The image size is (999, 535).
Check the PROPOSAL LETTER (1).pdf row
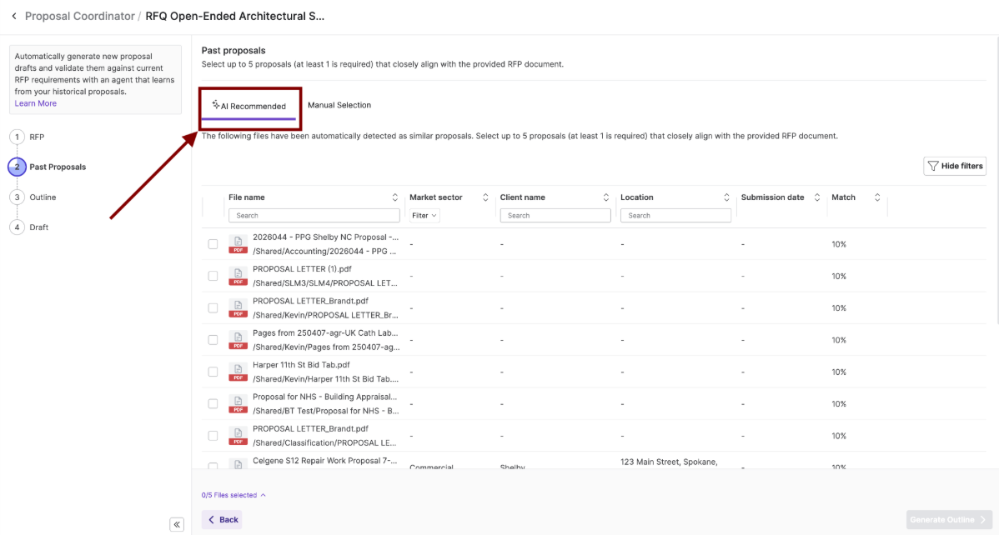[213, 276]
